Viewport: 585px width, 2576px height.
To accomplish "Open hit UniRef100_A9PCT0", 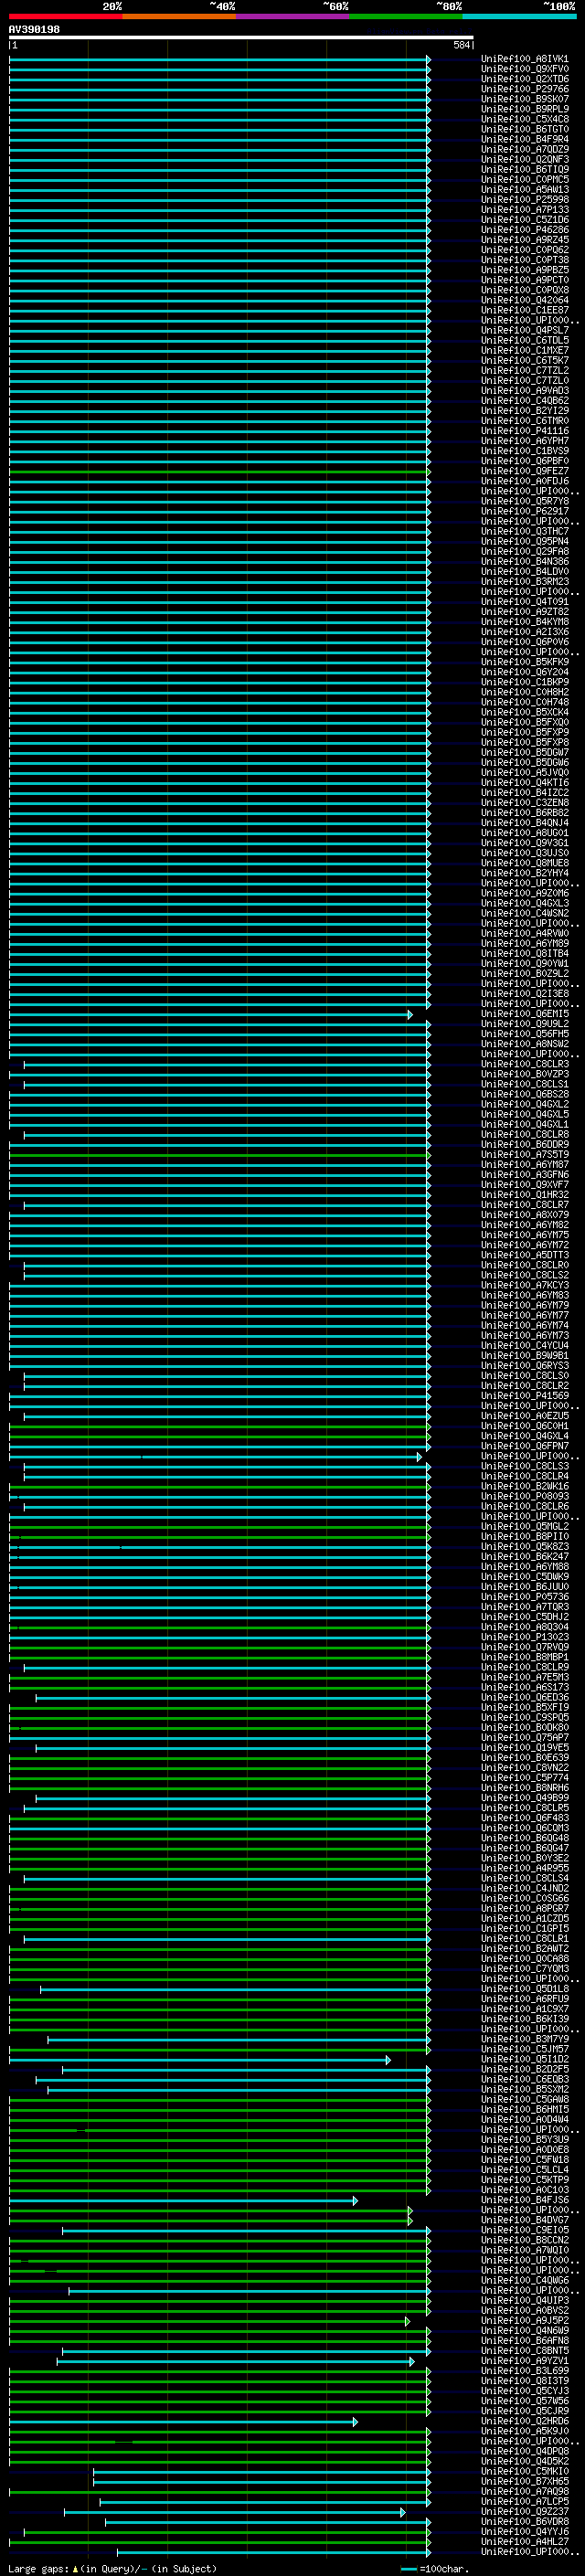I will point(524,280).
